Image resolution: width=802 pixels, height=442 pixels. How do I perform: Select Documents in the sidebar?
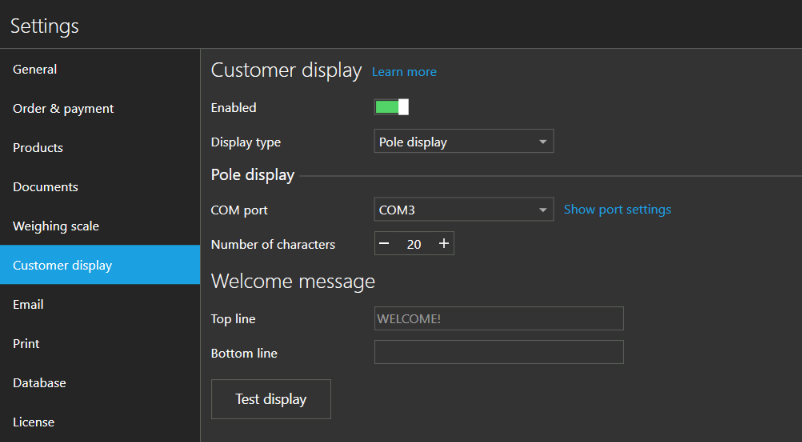pos(100,187)
